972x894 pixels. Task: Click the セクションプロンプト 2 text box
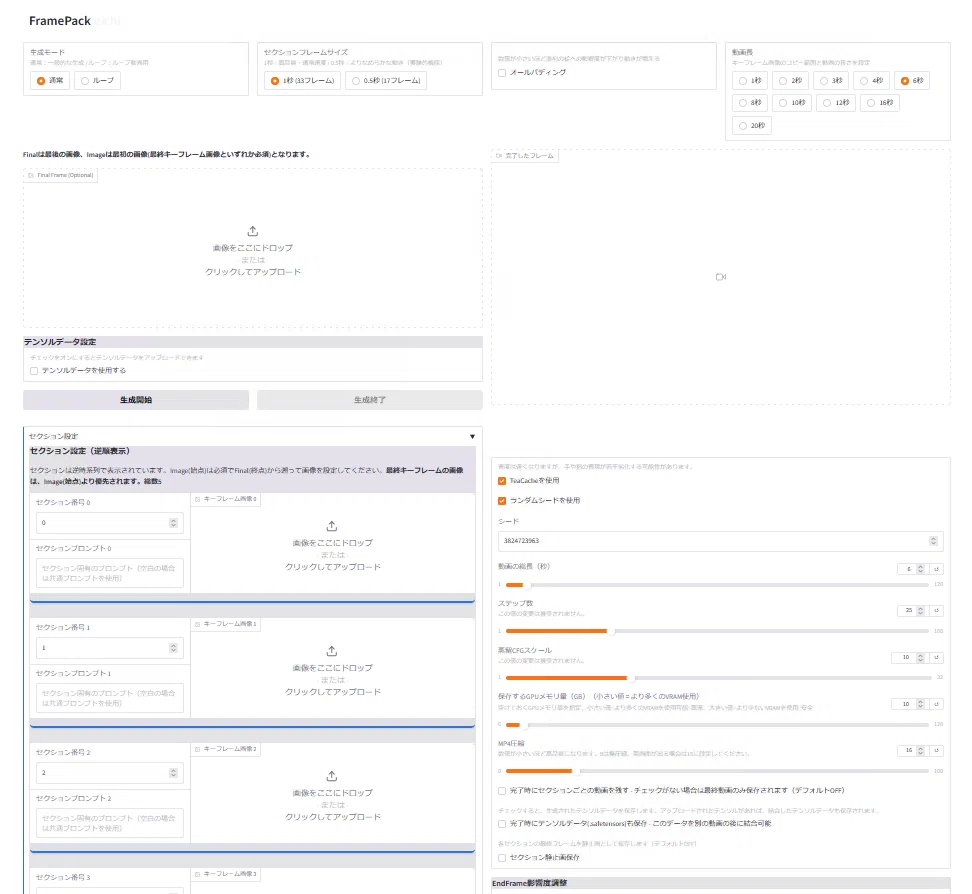click(110, 823)
